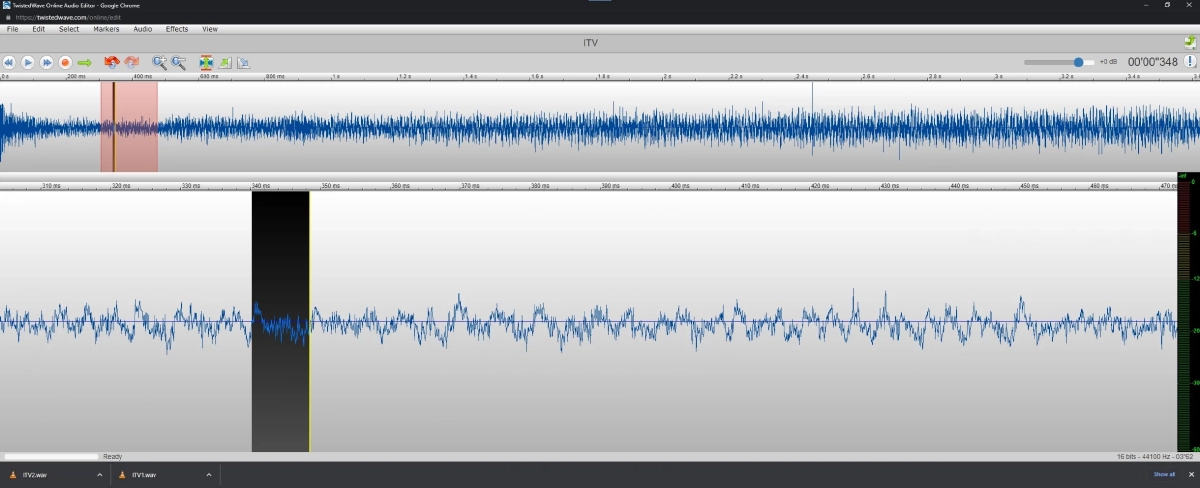Zoom in with the magnifier plus
Image resolution: width=1200 pixels, height=488 pixels.
click(159, 62)
